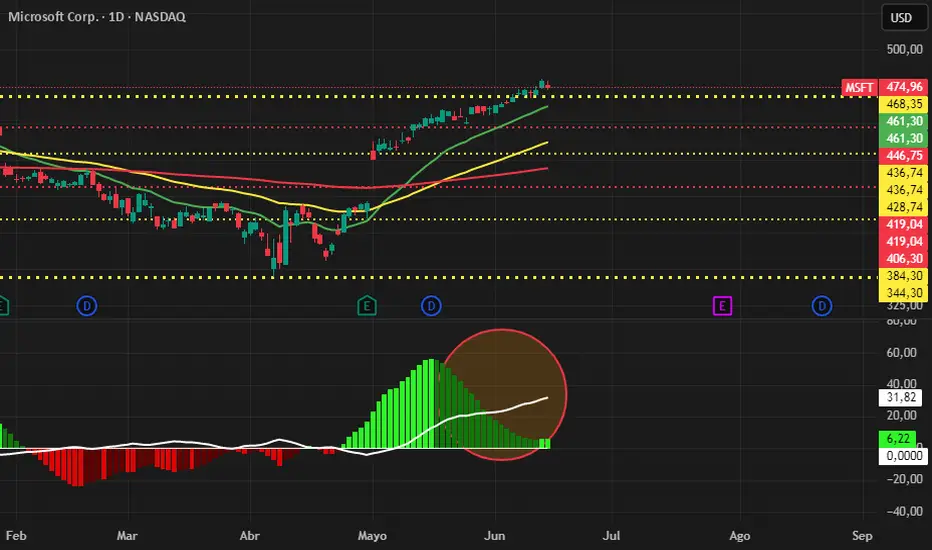The width and height of the screenshot is (932, 550).
Task: Click the 60,00 indicator axis label
Action: coord(901,353)
